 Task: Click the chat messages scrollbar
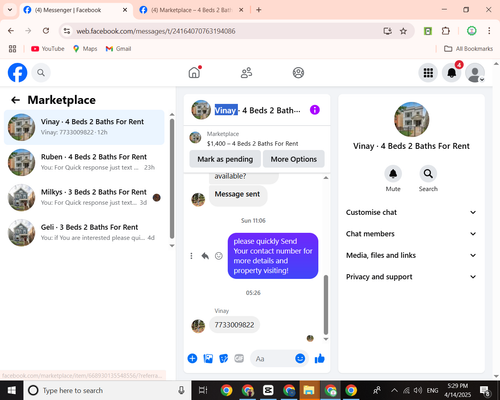point(326,305)
